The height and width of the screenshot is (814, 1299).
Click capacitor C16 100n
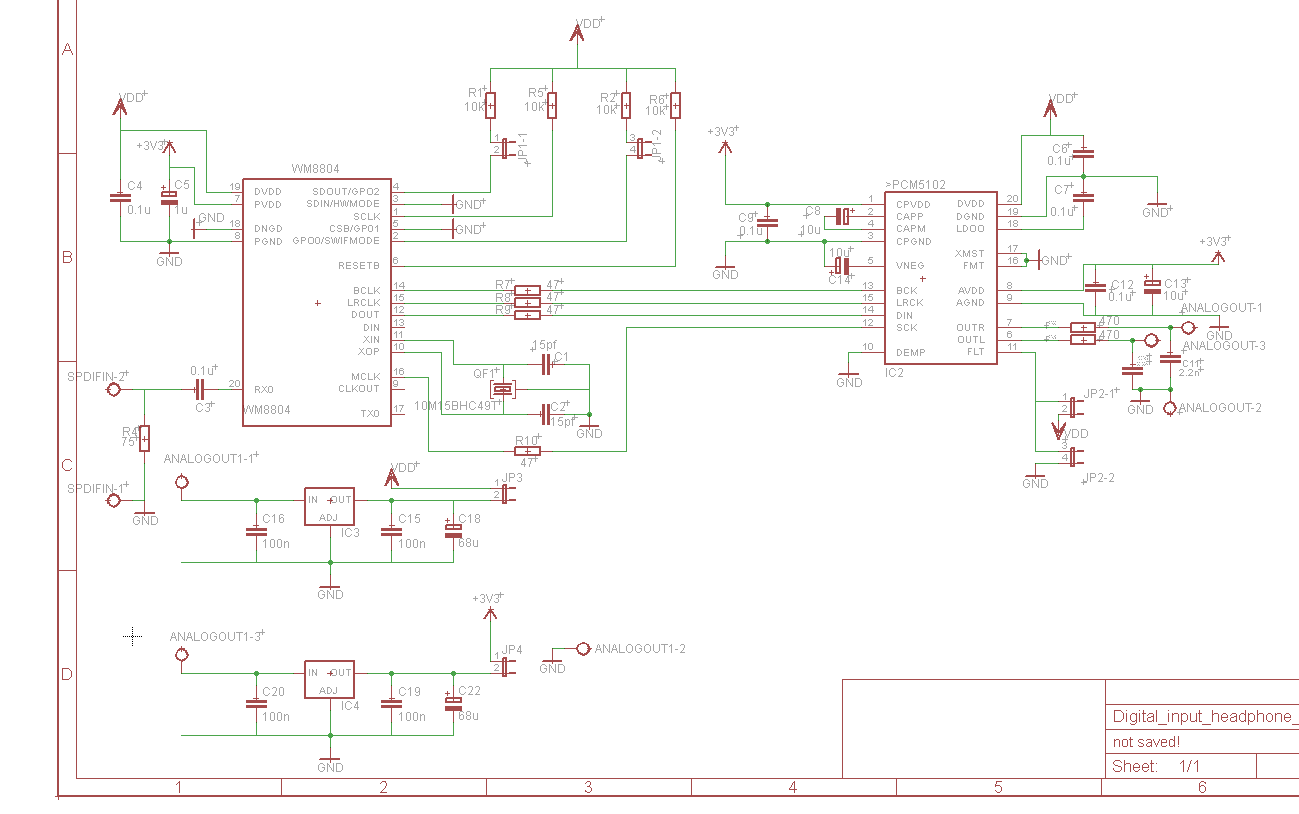[x=255, y=531]
